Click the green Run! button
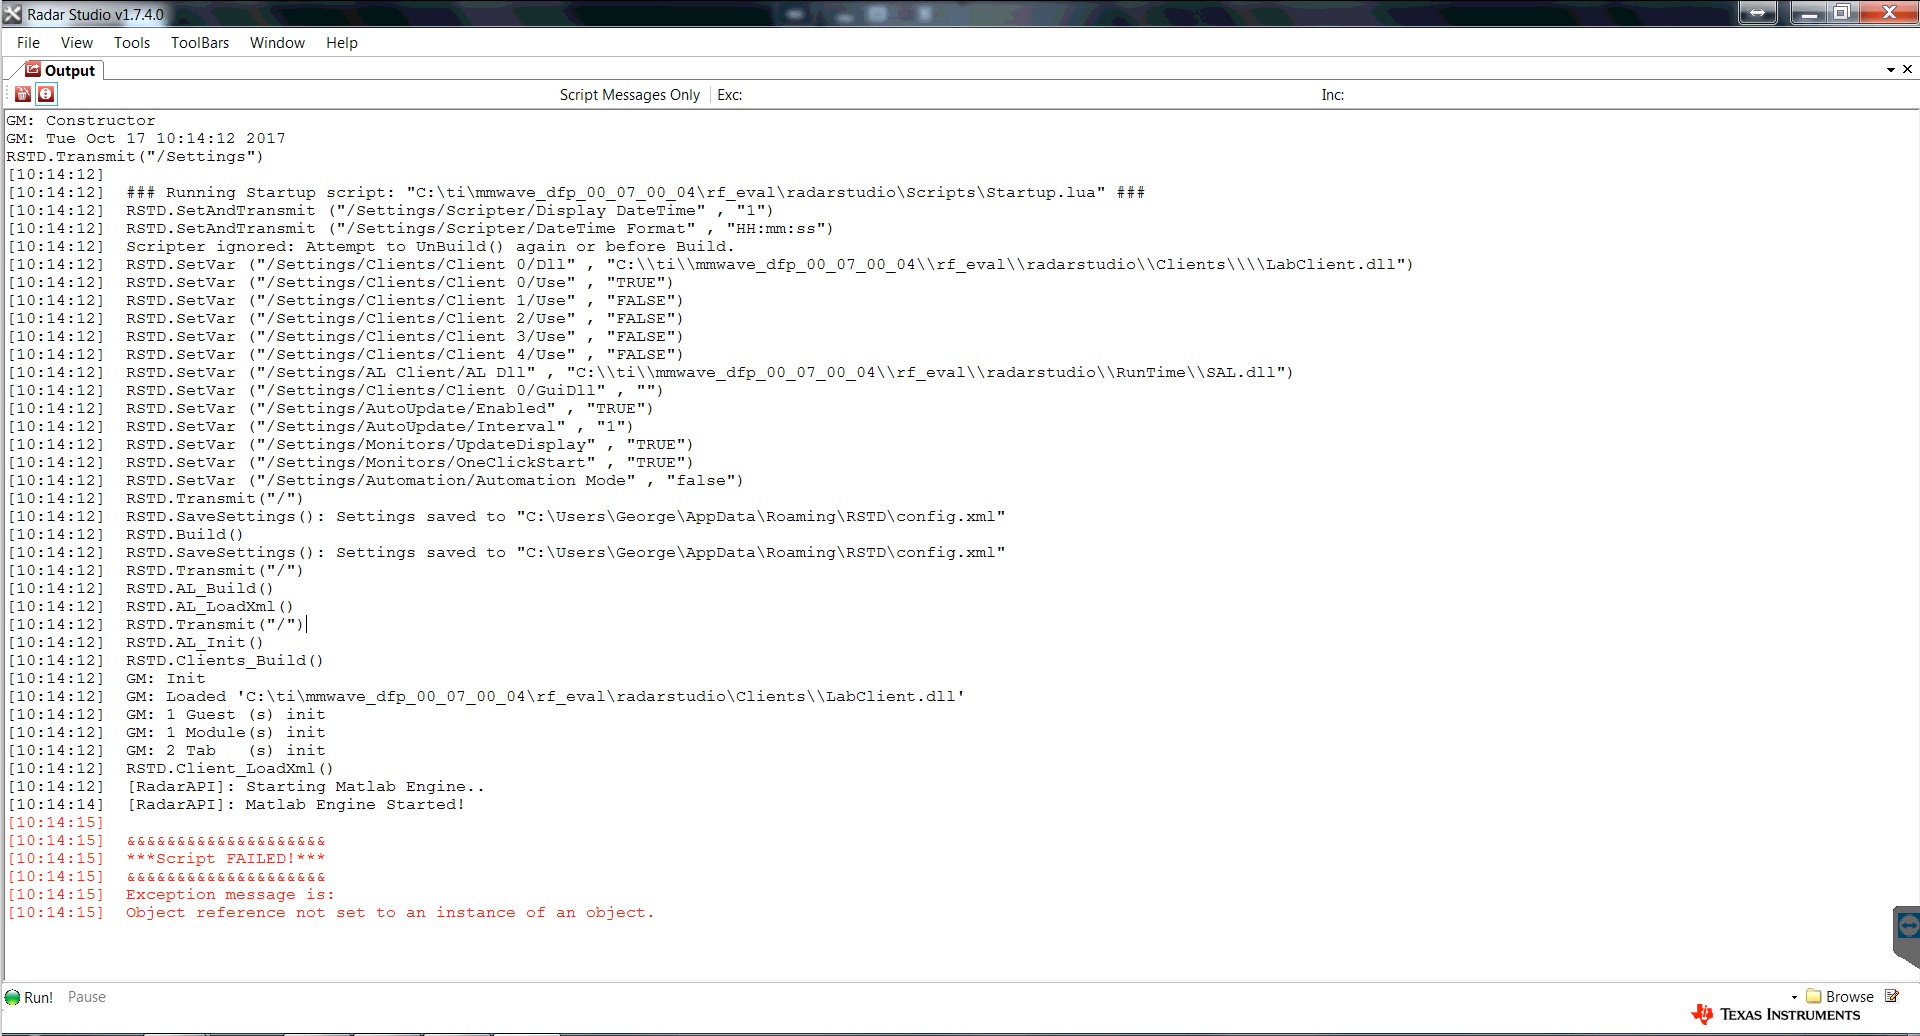Screen dimensions: 1920x1036 click(x=29, y=997)
